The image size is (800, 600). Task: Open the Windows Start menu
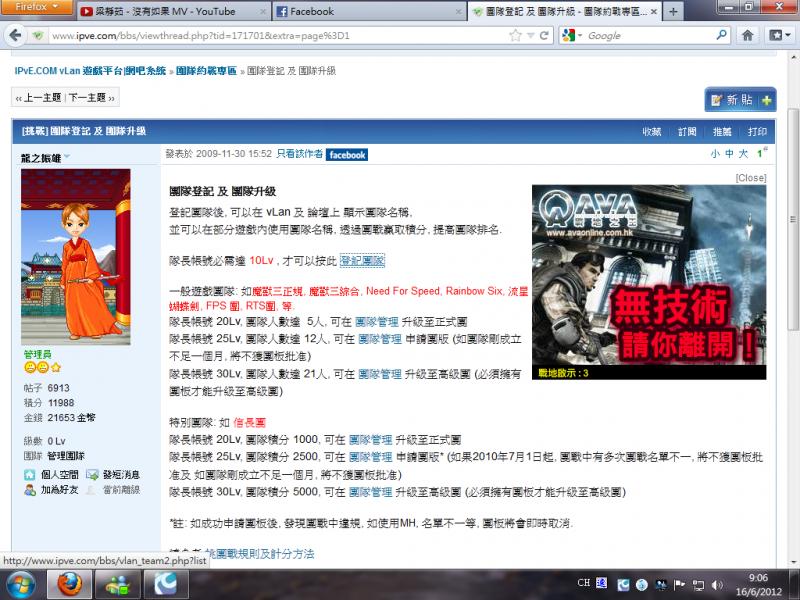[x=19, y=585]
